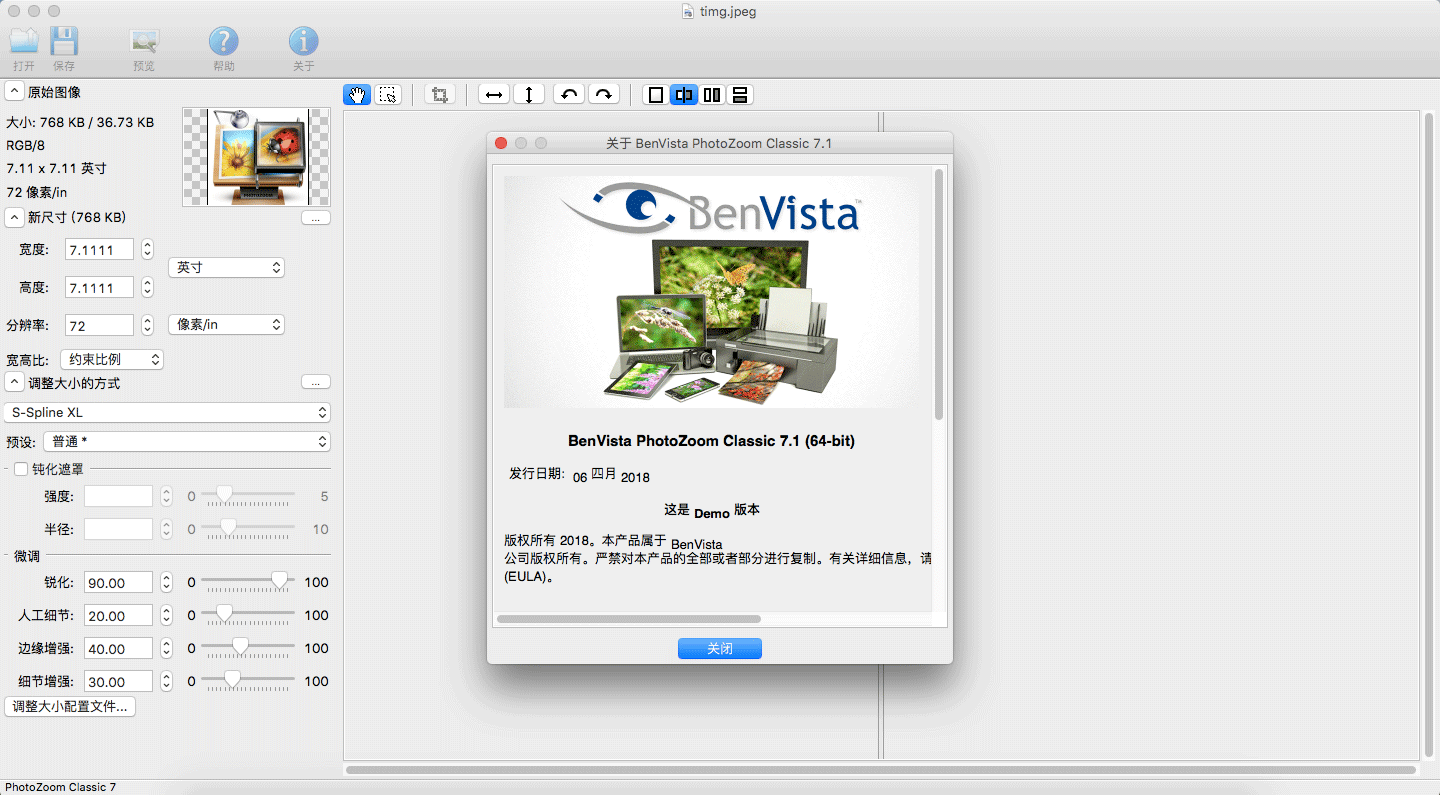Click the 宽度 stepper arrows
The width and height of the screenshot is (1440, 795).
[x=148, y=250]
